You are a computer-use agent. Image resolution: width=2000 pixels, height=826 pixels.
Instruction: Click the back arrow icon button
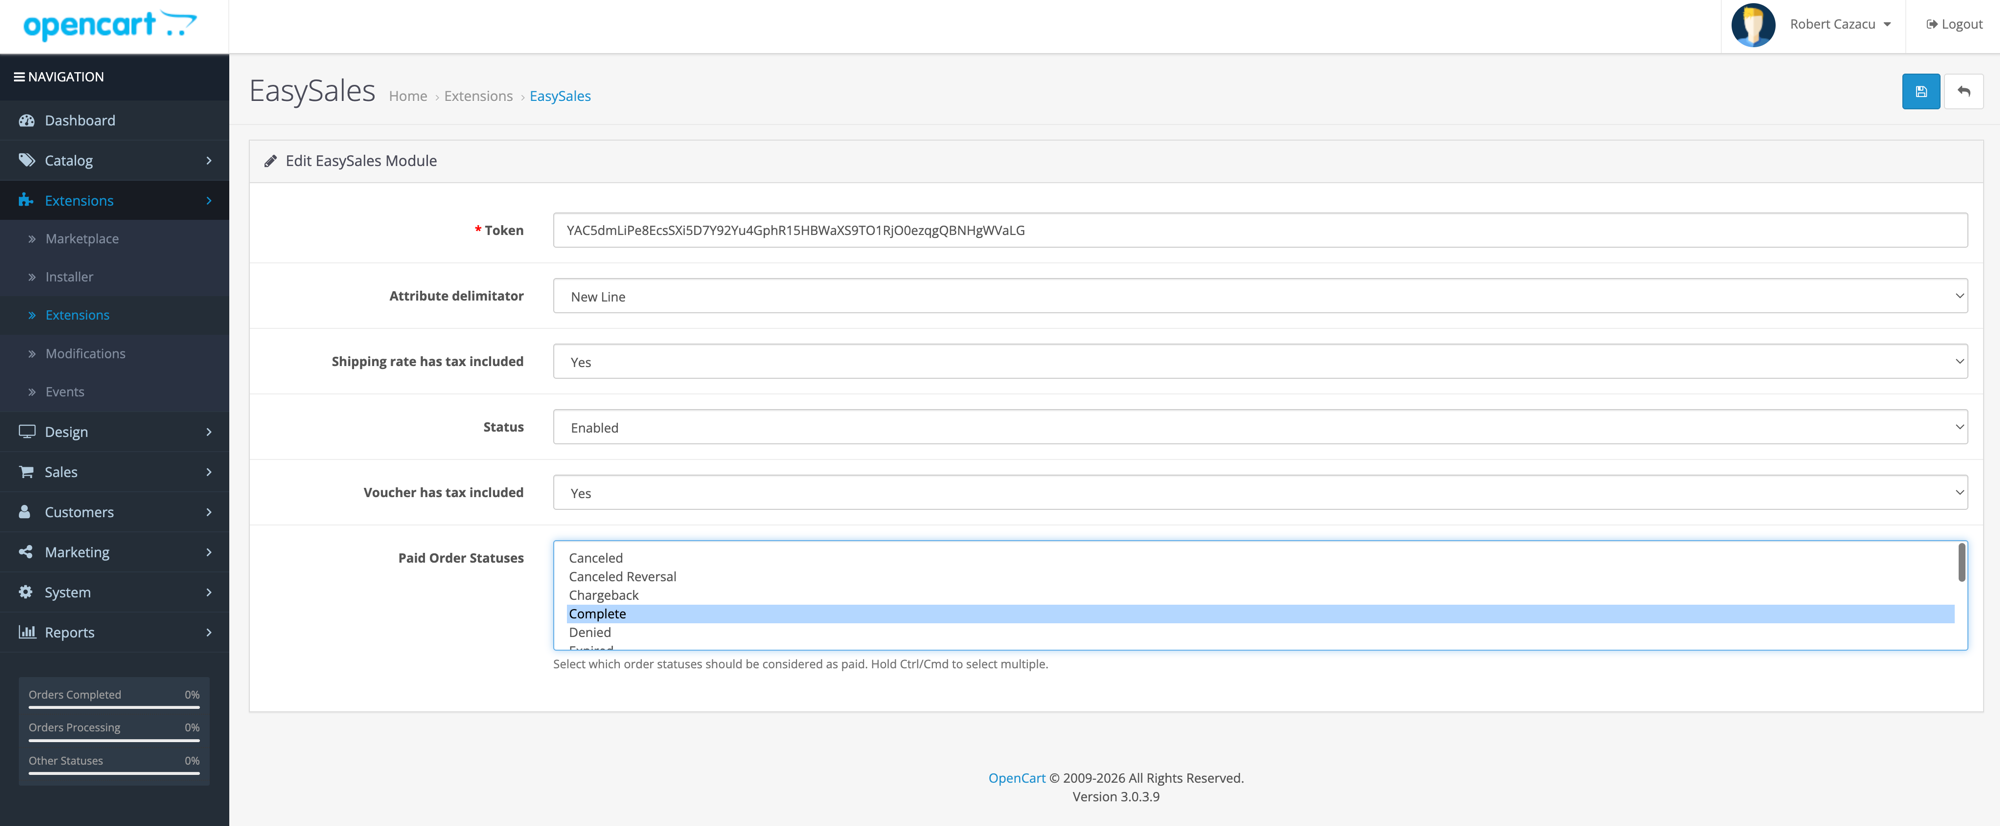1963,92
